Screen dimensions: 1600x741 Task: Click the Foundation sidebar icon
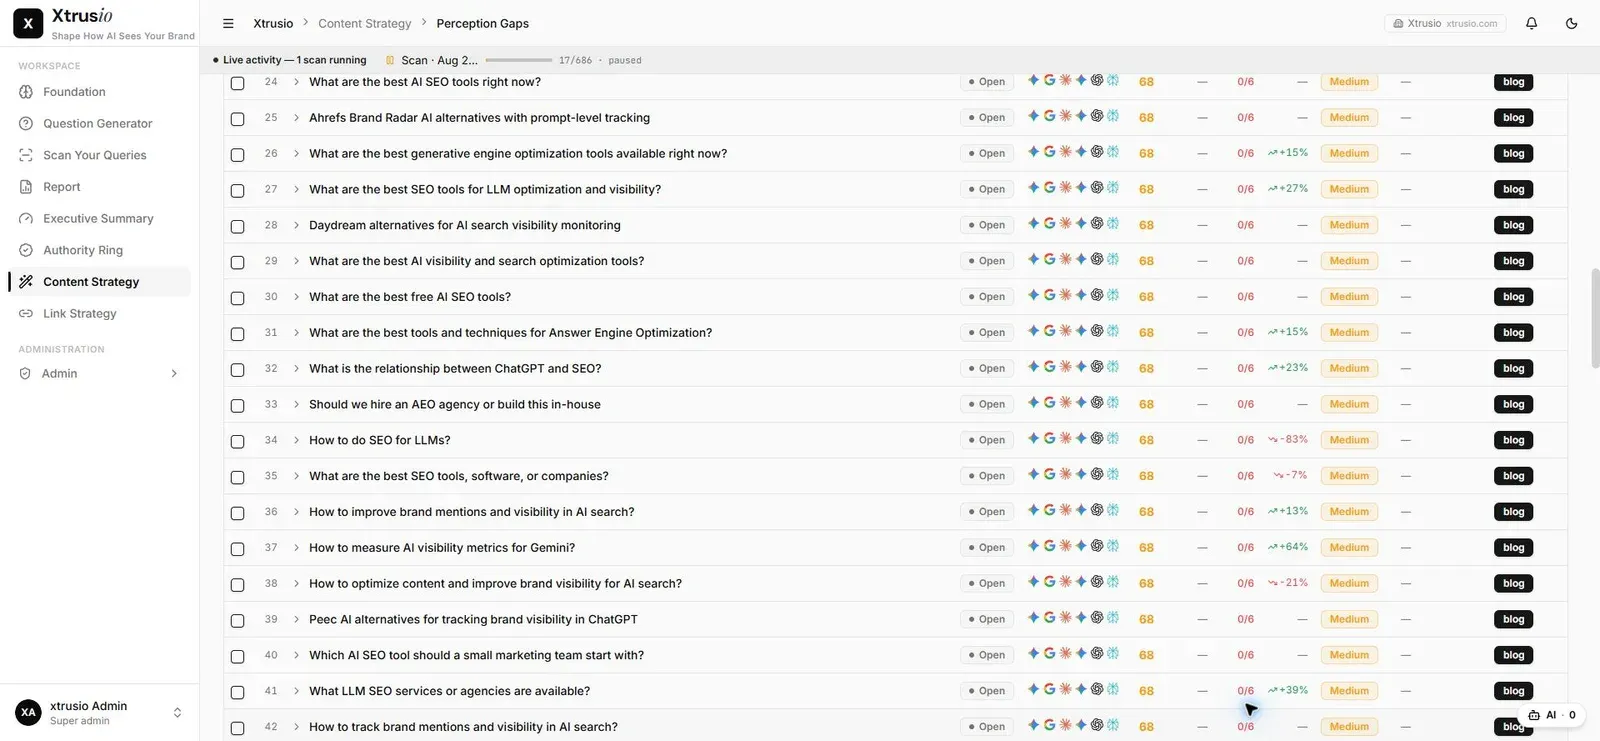pos(26,92)
